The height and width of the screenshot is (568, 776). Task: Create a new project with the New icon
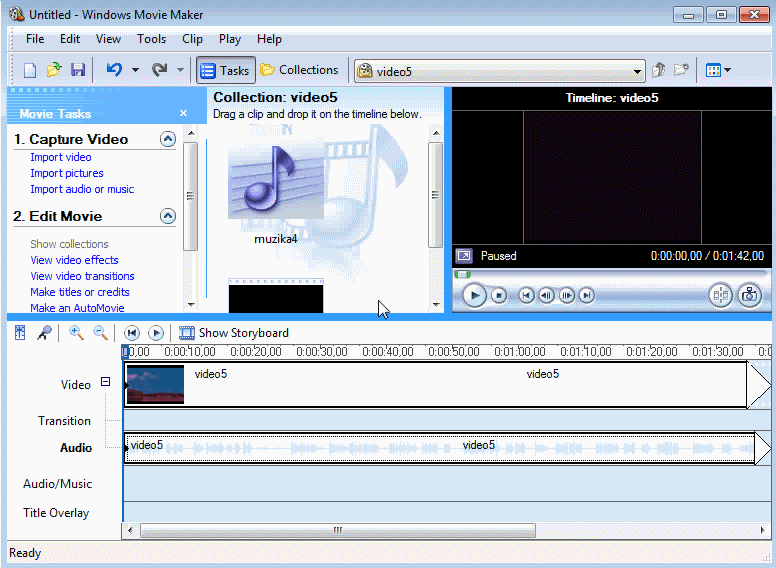coord(30,70)
